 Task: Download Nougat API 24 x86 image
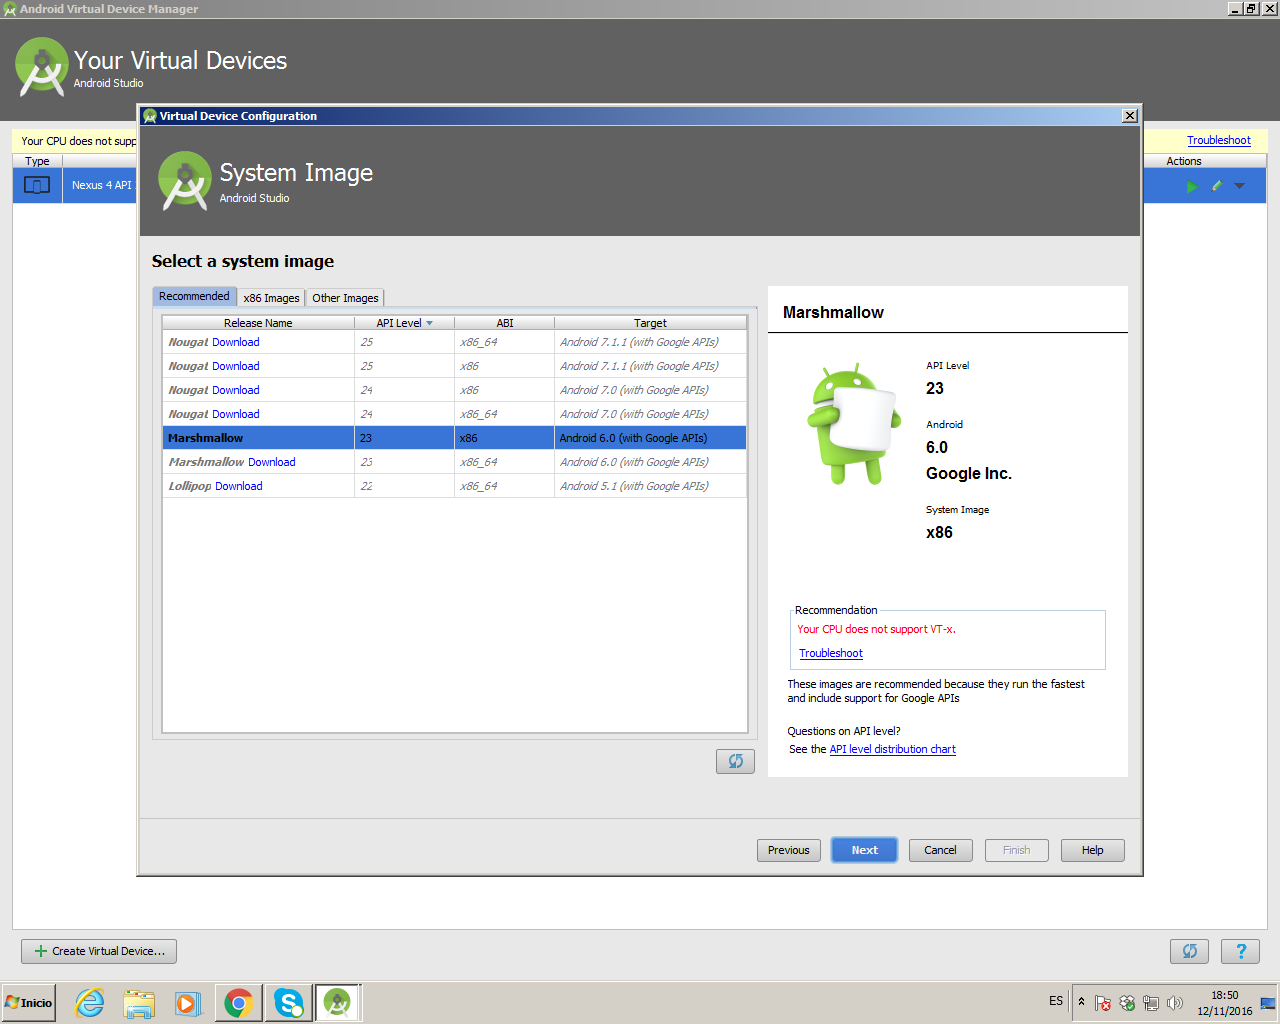[x=236, y=390]
